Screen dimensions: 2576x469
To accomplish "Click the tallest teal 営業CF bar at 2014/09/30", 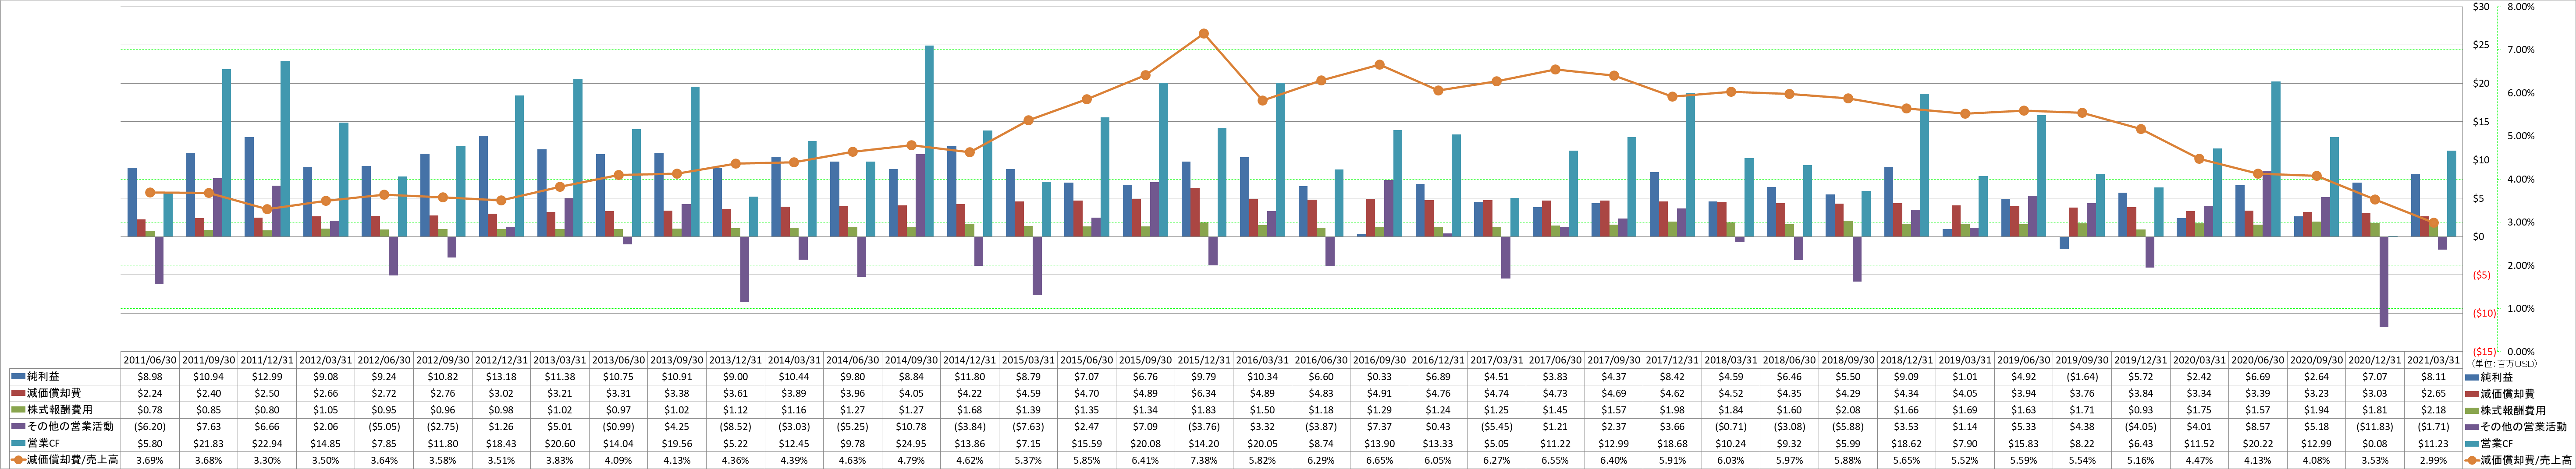I will (929, 141).
